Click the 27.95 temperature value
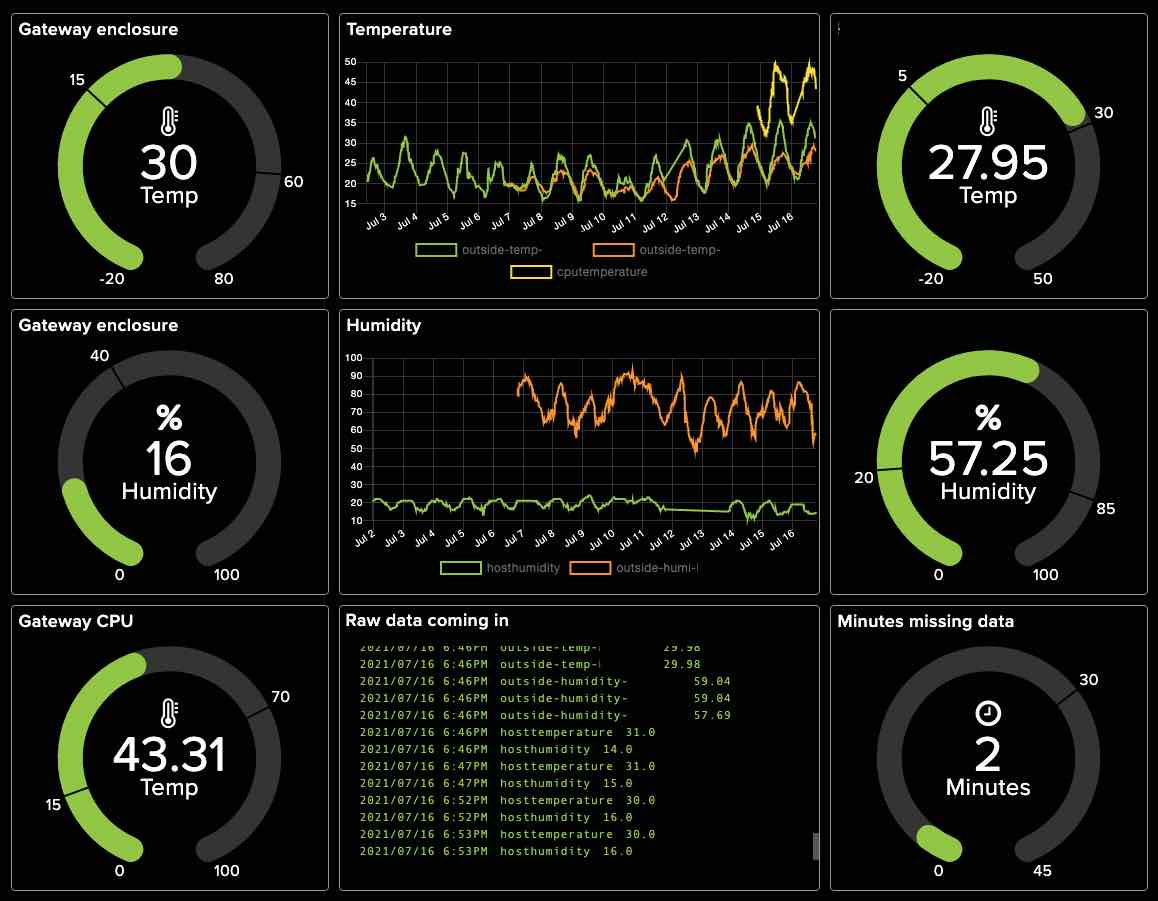Image resolution: width=1158 pixels, height=901 pixels. pos(988,162)
